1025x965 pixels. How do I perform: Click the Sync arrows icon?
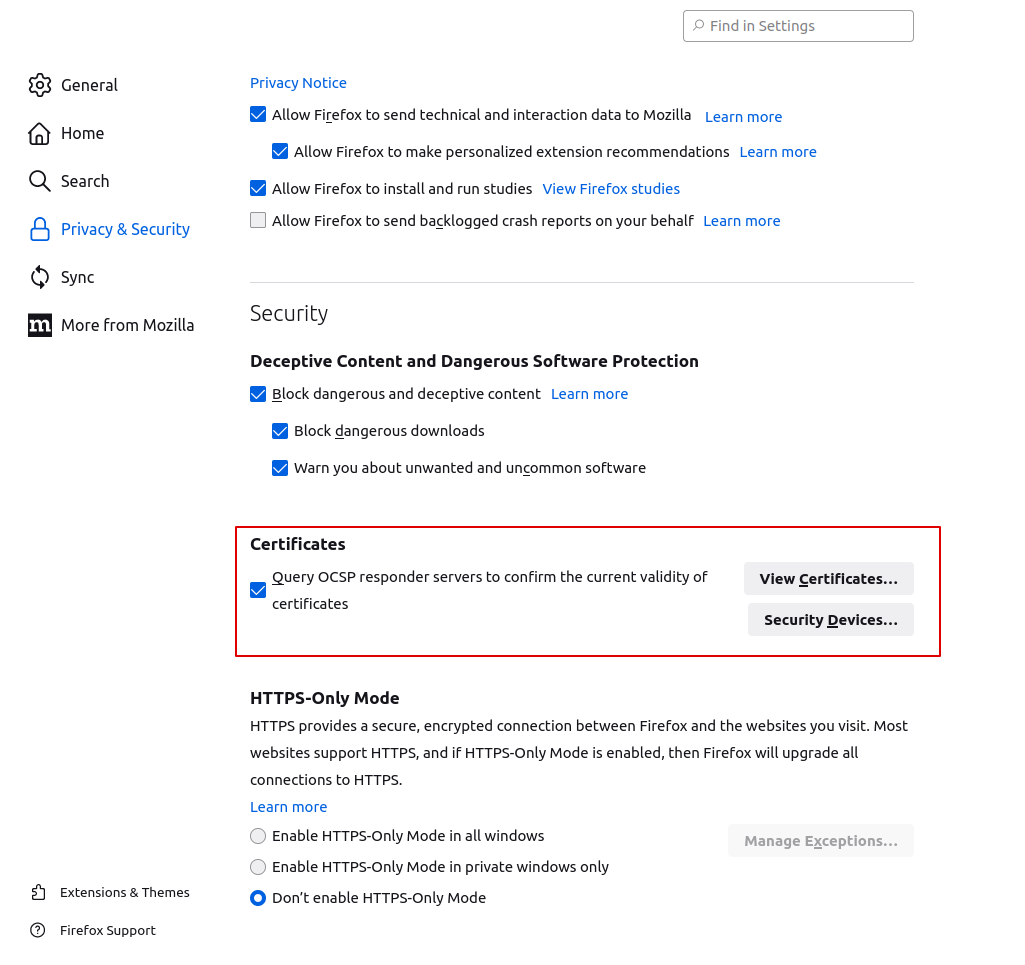click(39, 277)
